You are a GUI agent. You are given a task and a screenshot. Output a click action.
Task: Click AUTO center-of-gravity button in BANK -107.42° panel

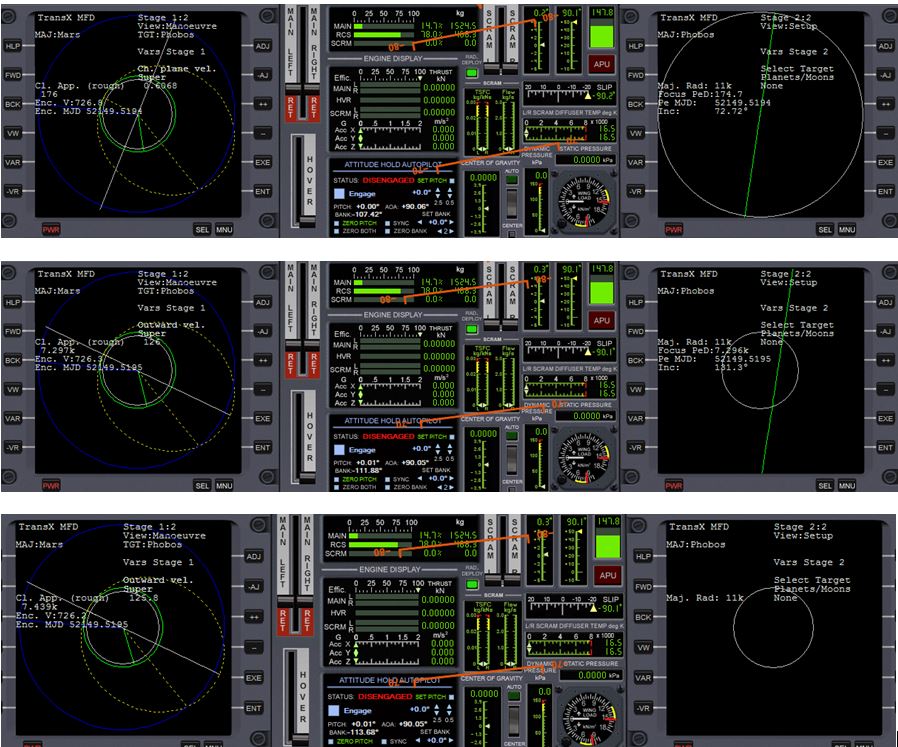click(512, 180)
